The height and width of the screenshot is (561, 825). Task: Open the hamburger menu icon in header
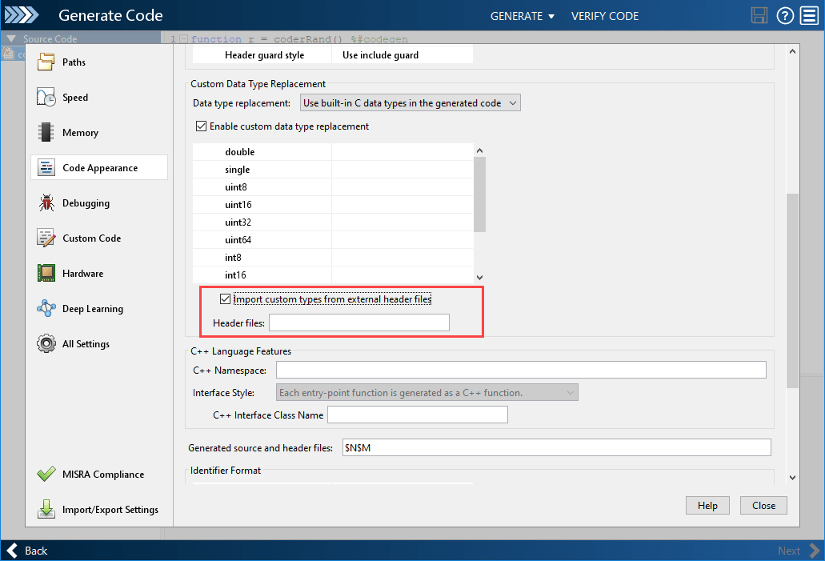coord(809,16)
